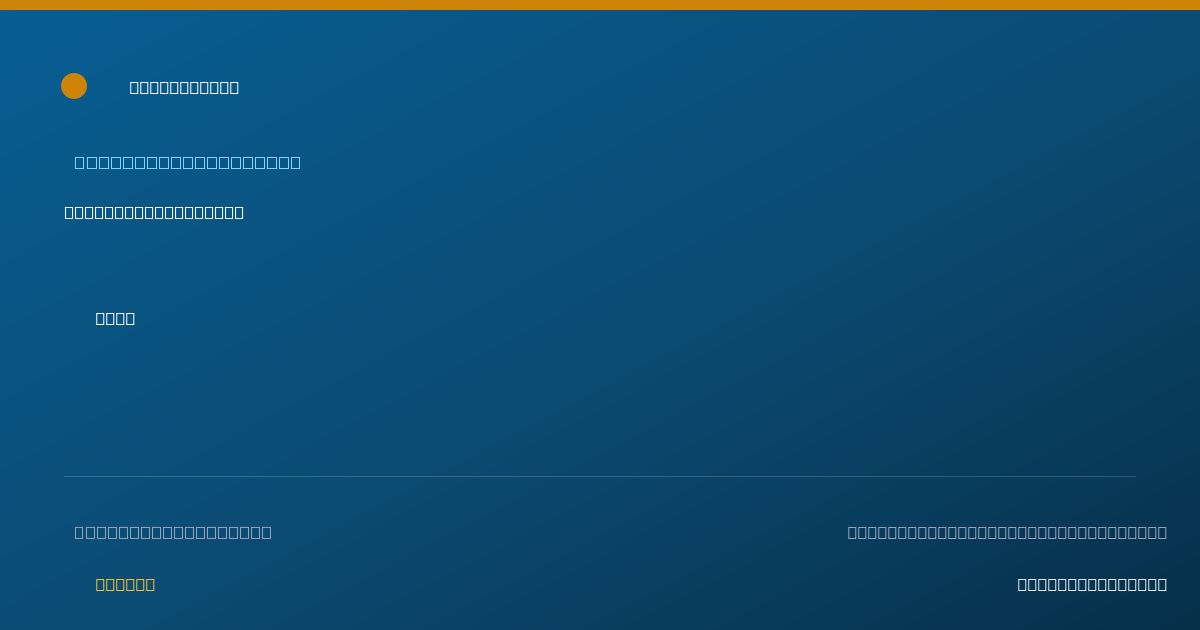The width and height of the screenshot is (1200, 630).
Task: Click the orange bar along the top edge
Action: 600,5
